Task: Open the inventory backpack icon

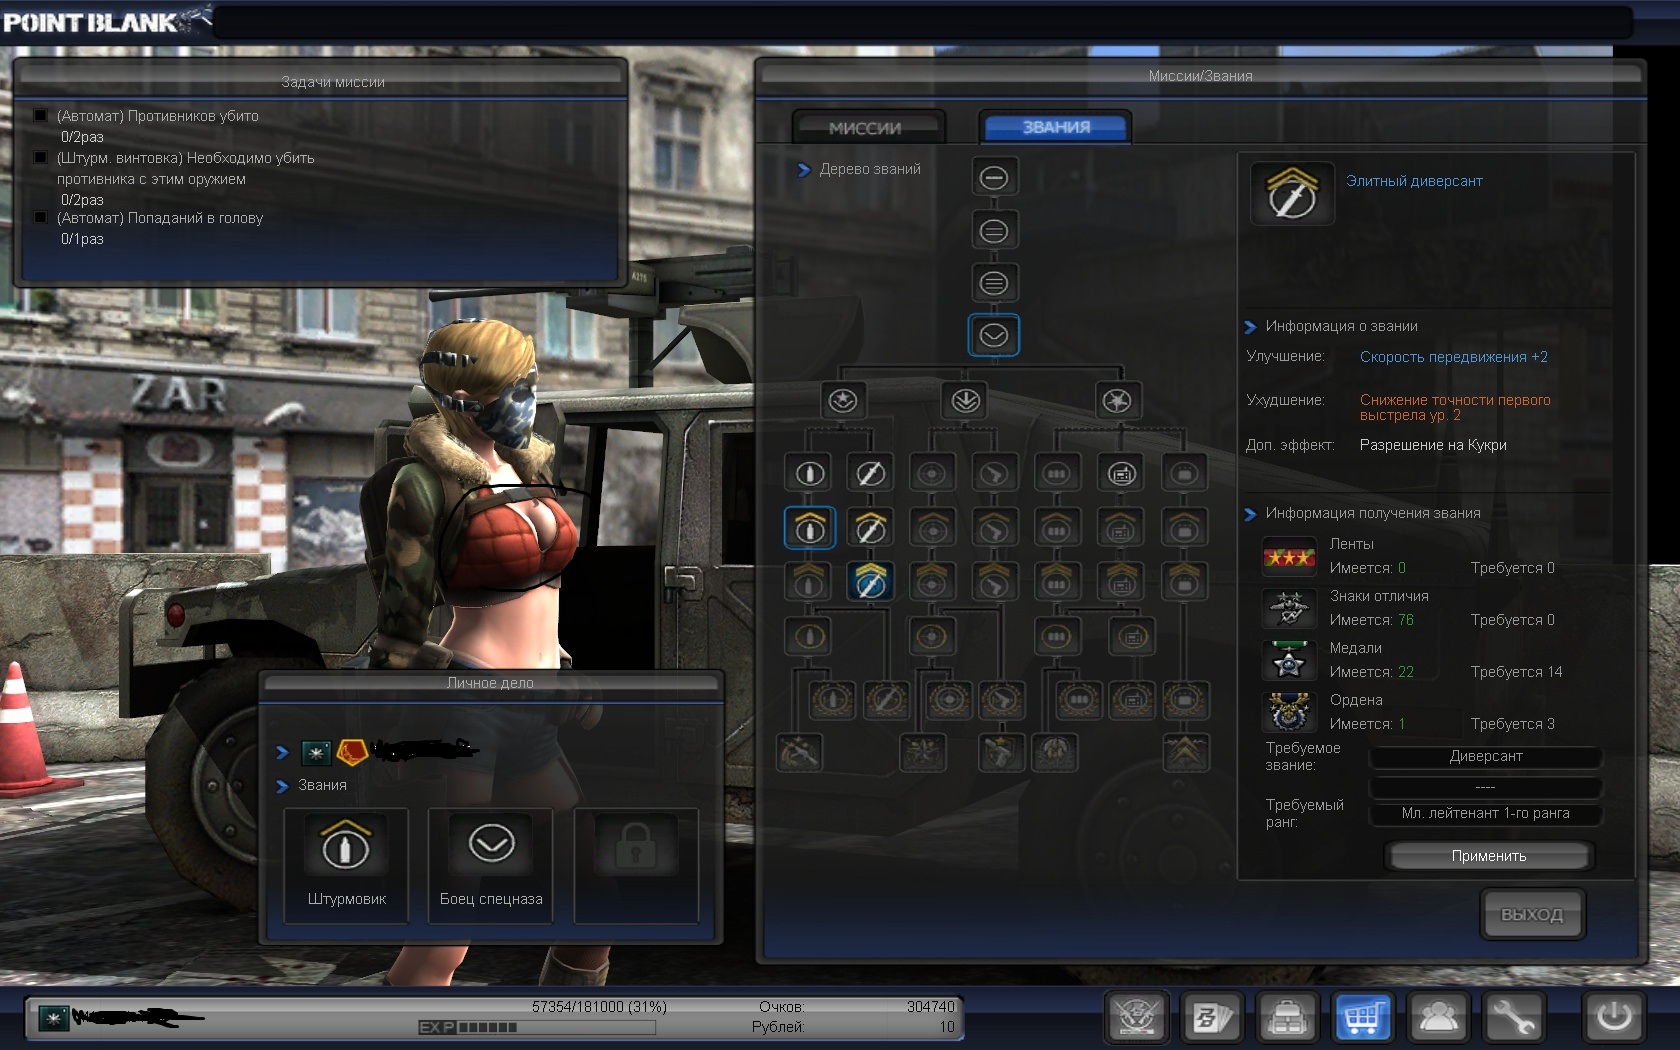Action: coord(1288,1018)
